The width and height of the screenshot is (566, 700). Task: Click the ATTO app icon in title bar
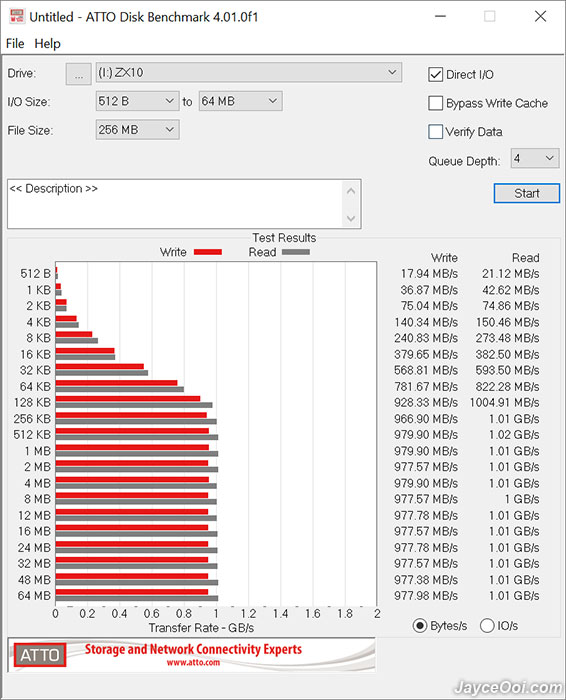17,17
